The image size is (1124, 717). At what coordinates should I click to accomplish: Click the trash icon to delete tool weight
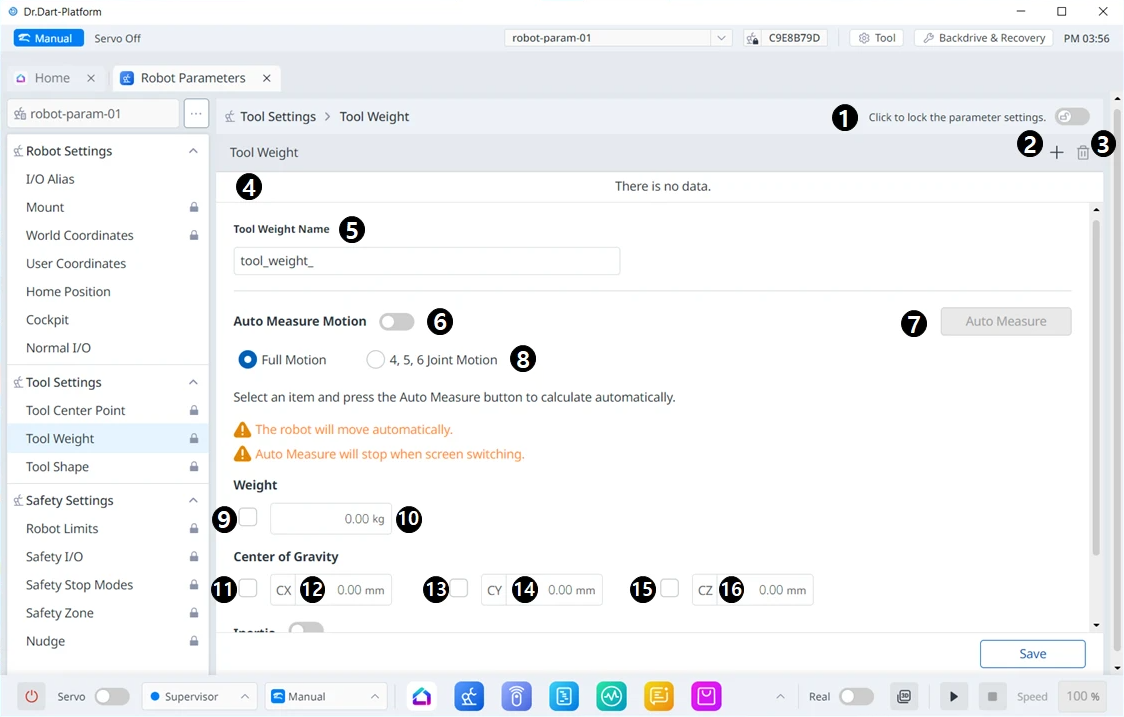pos(1083,153)
